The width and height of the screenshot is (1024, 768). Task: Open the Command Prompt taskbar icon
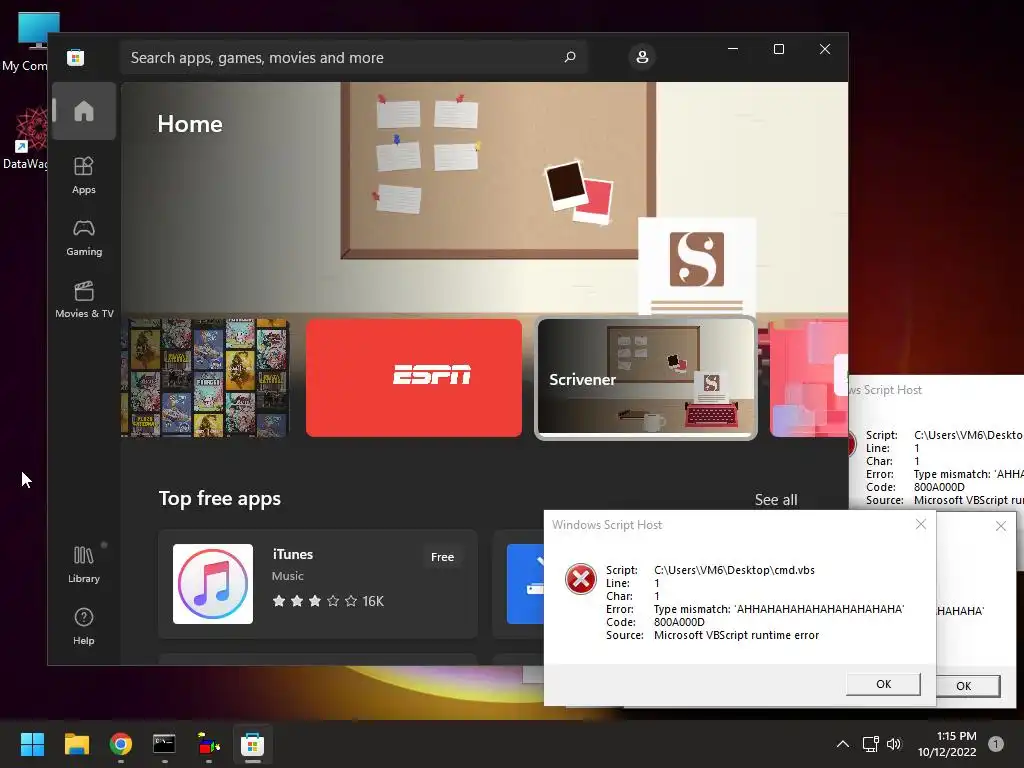click(x=164, y=744)
